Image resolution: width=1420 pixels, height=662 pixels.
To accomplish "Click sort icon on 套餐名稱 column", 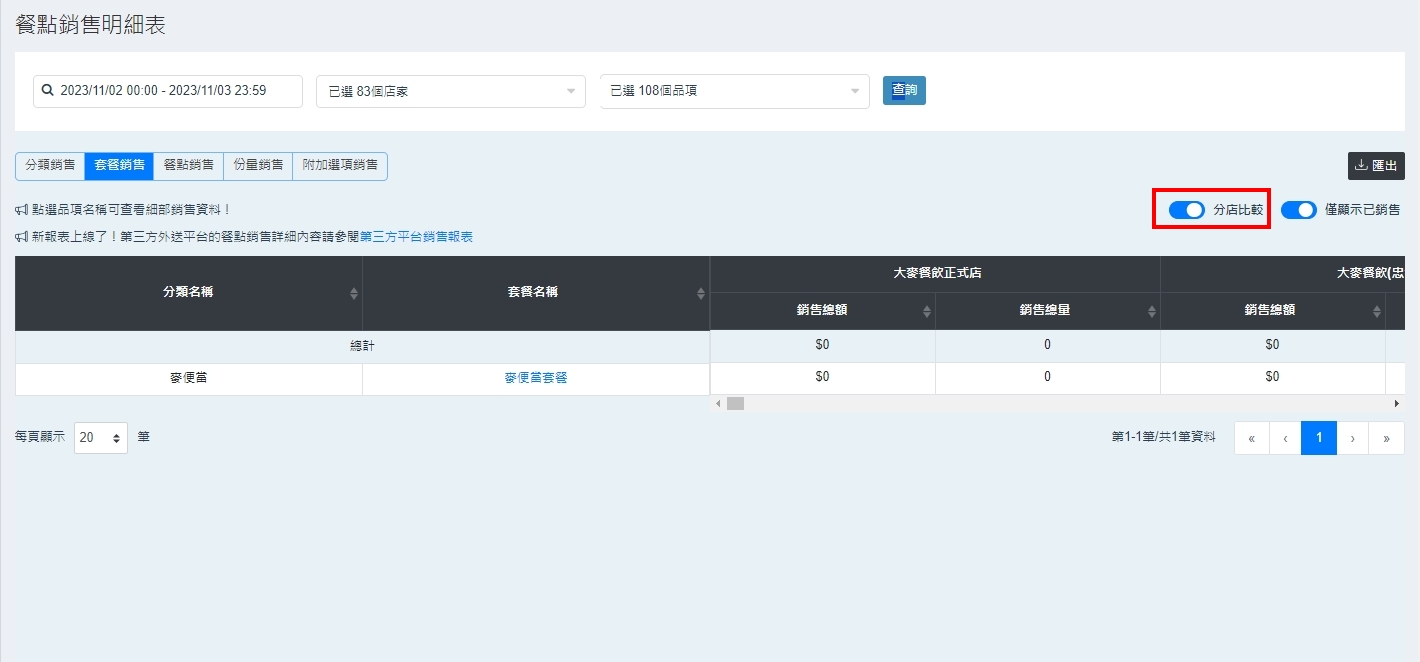I will (701, 293).
